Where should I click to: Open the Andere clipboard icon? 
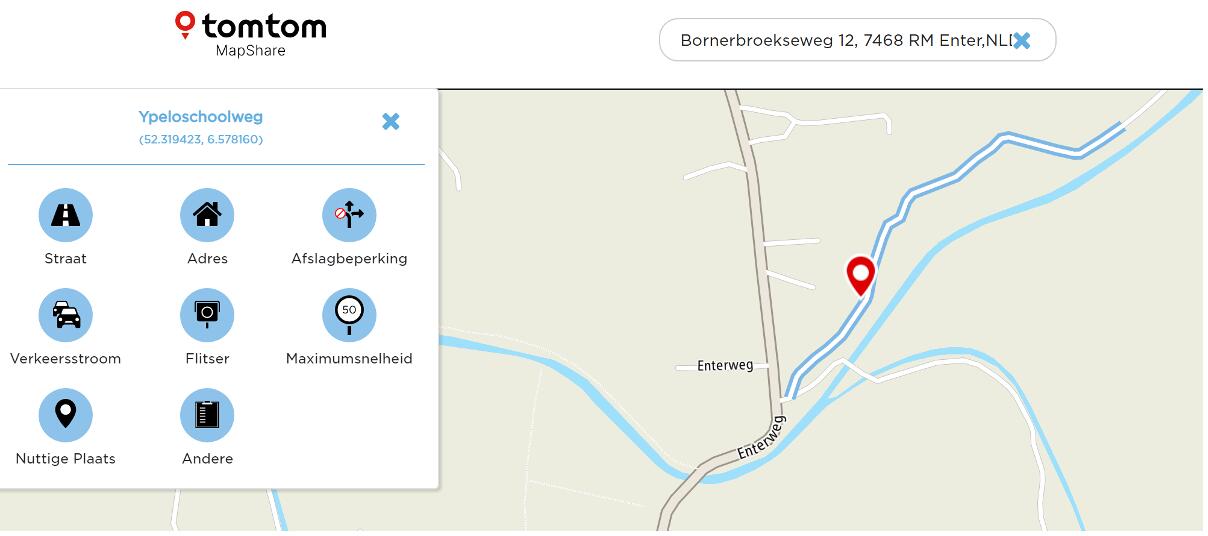point(207,415)
